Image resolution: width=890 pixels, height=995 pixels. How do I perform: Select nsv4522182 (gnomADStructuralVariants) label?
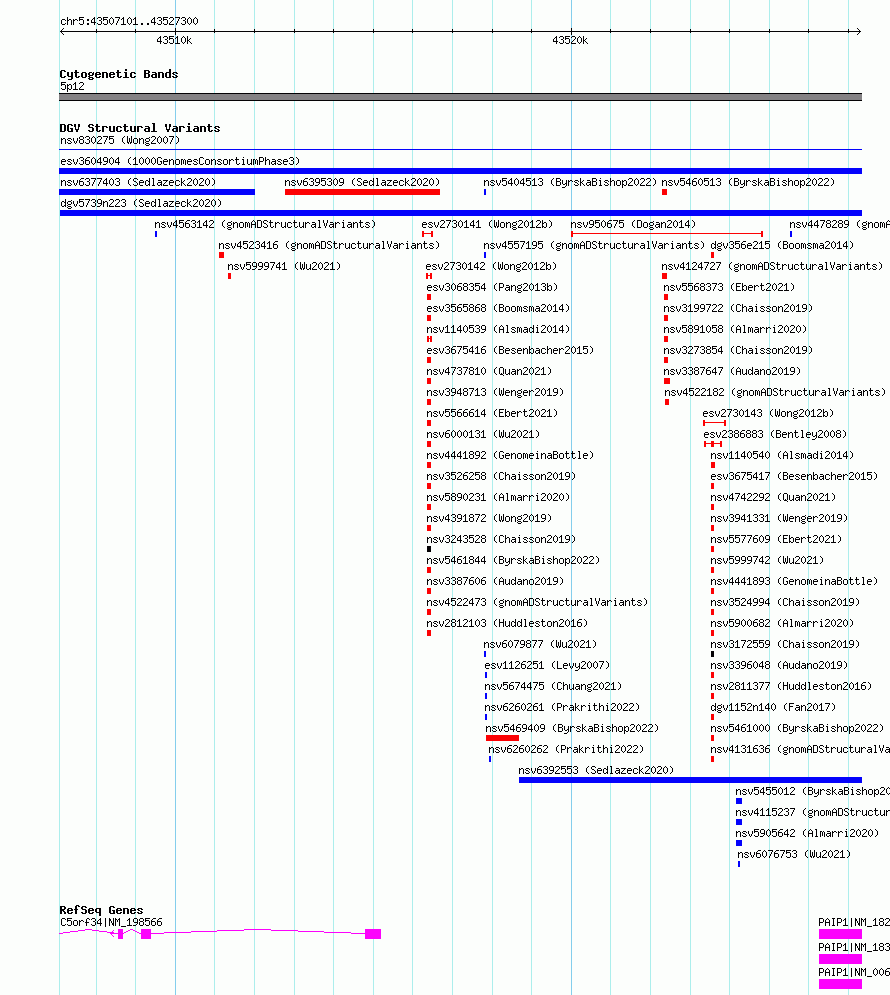coord(775,392)
